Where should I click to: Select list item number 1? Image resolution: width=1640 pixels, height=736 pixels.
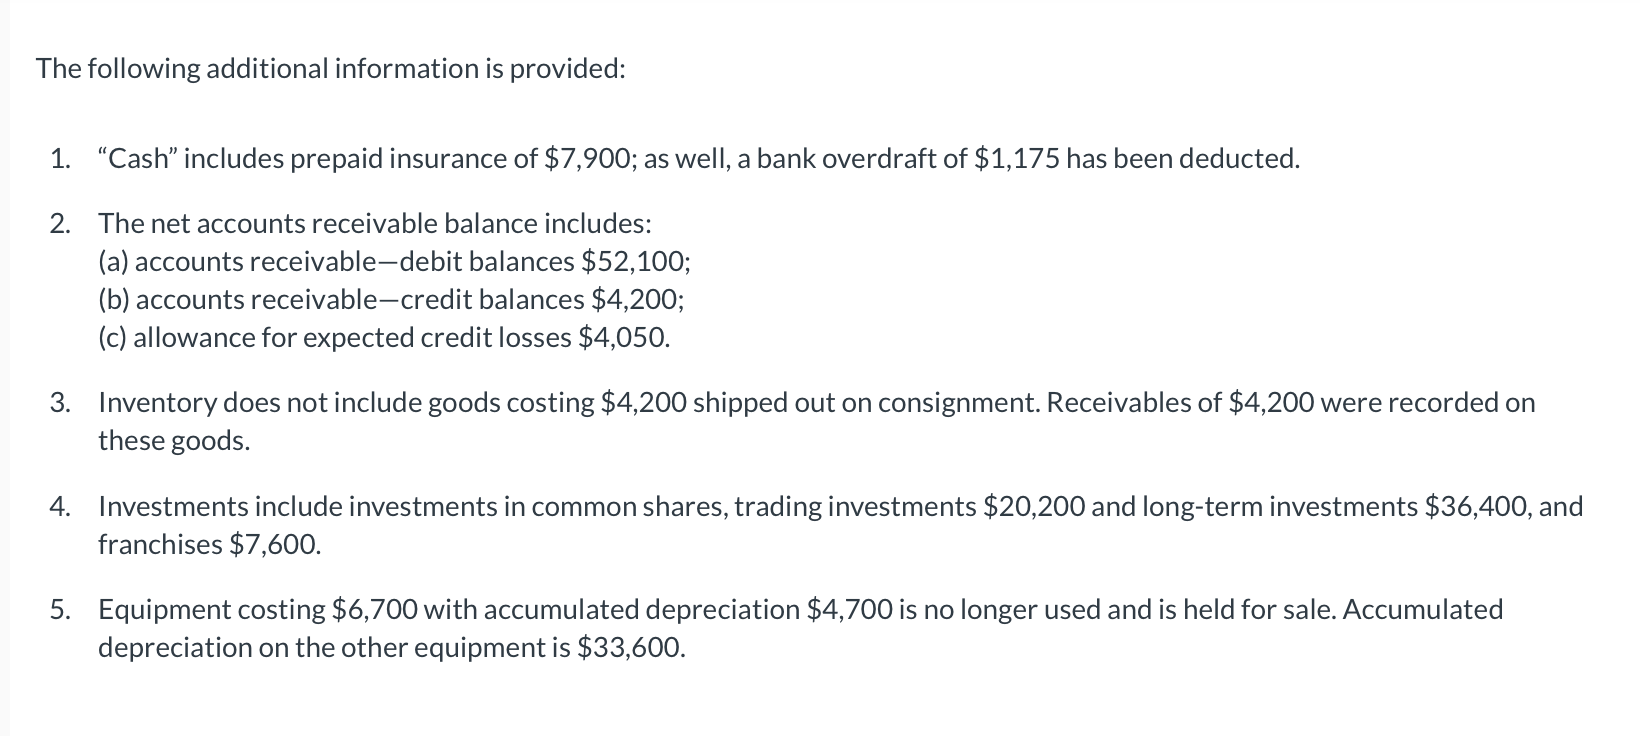pos(676,159)
